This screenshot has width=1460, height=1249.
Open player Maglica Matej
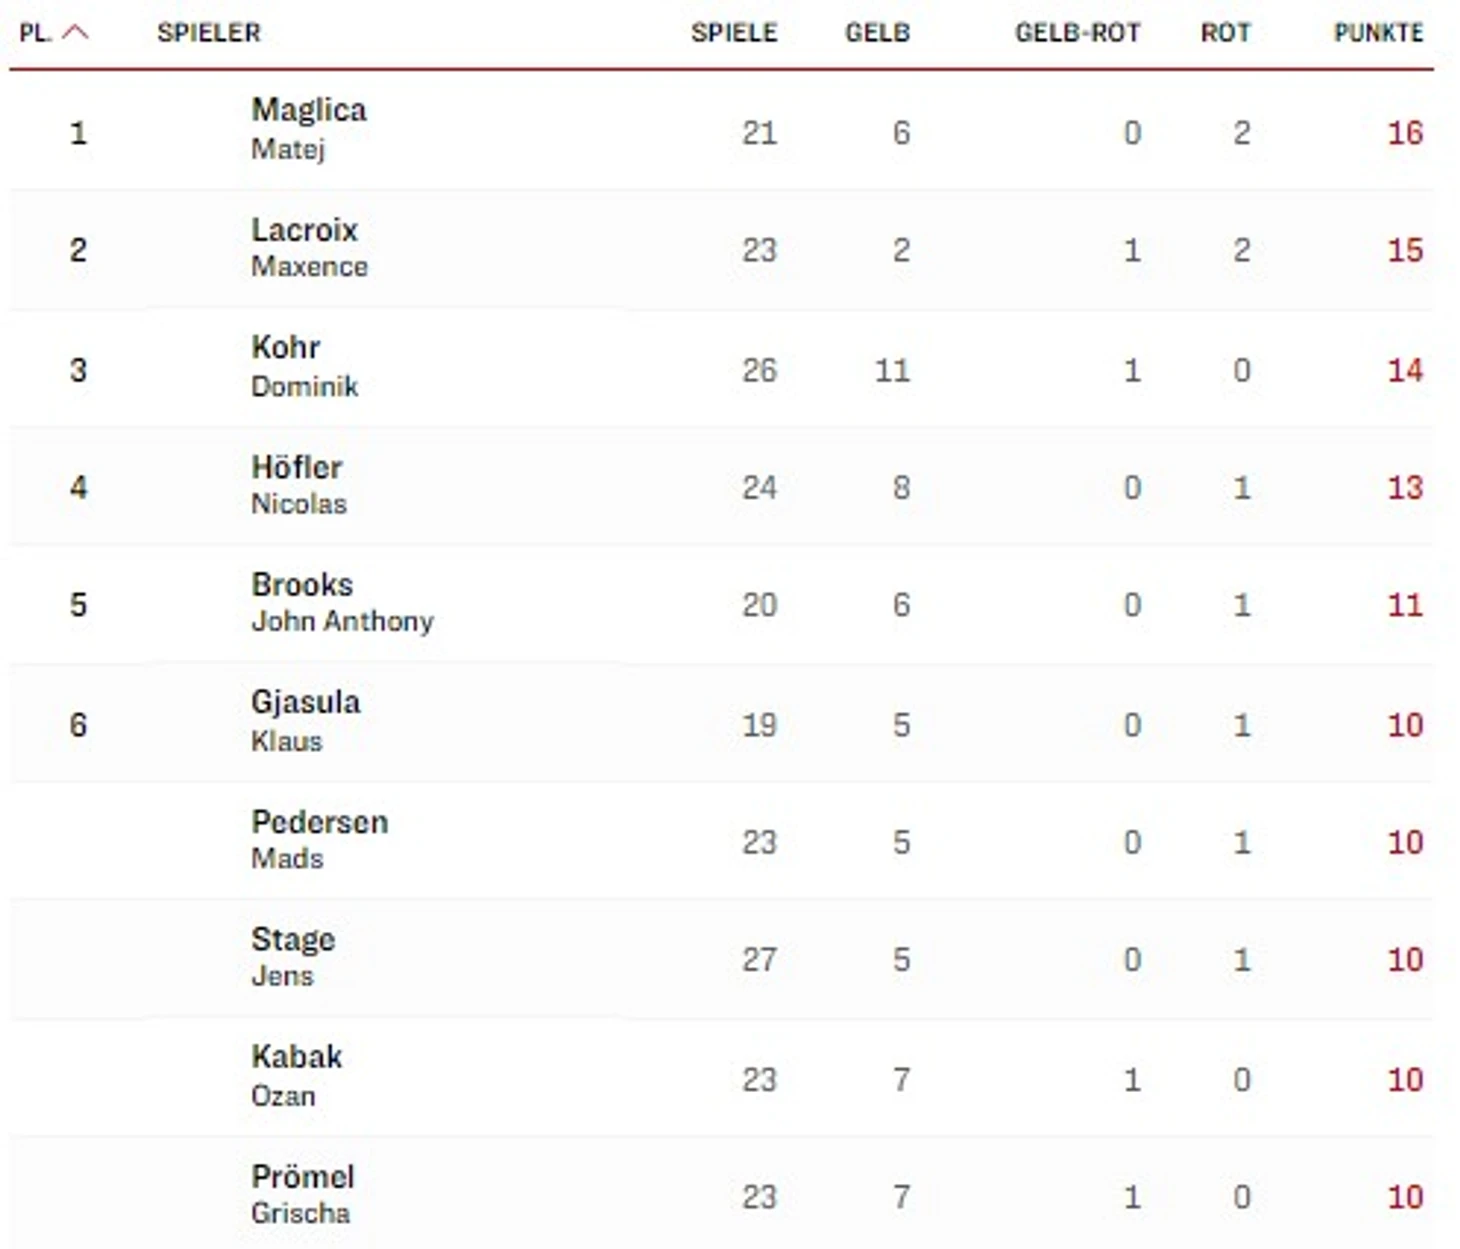308,128
